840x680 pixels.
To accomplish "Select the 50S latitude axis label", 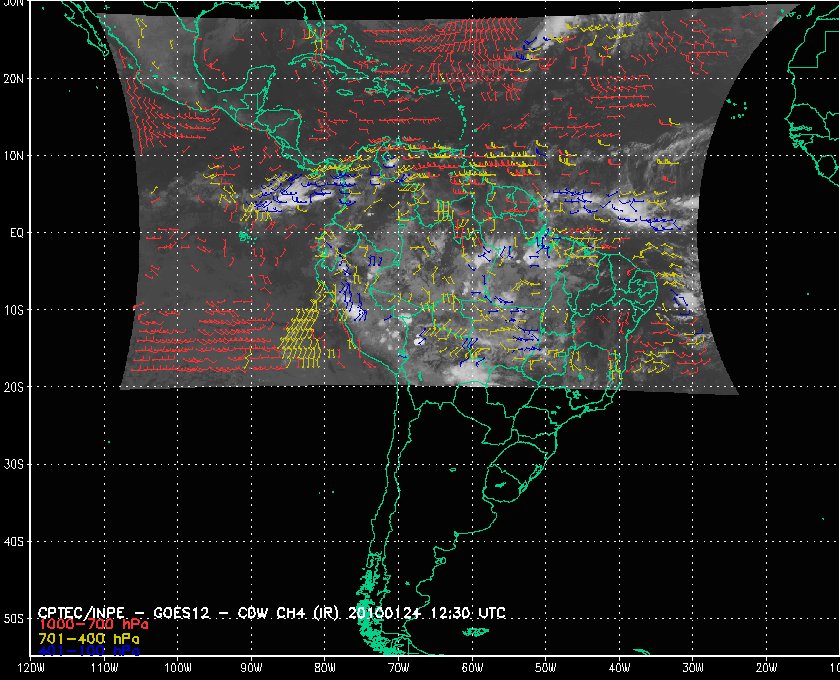I will (x=14, y=619).
